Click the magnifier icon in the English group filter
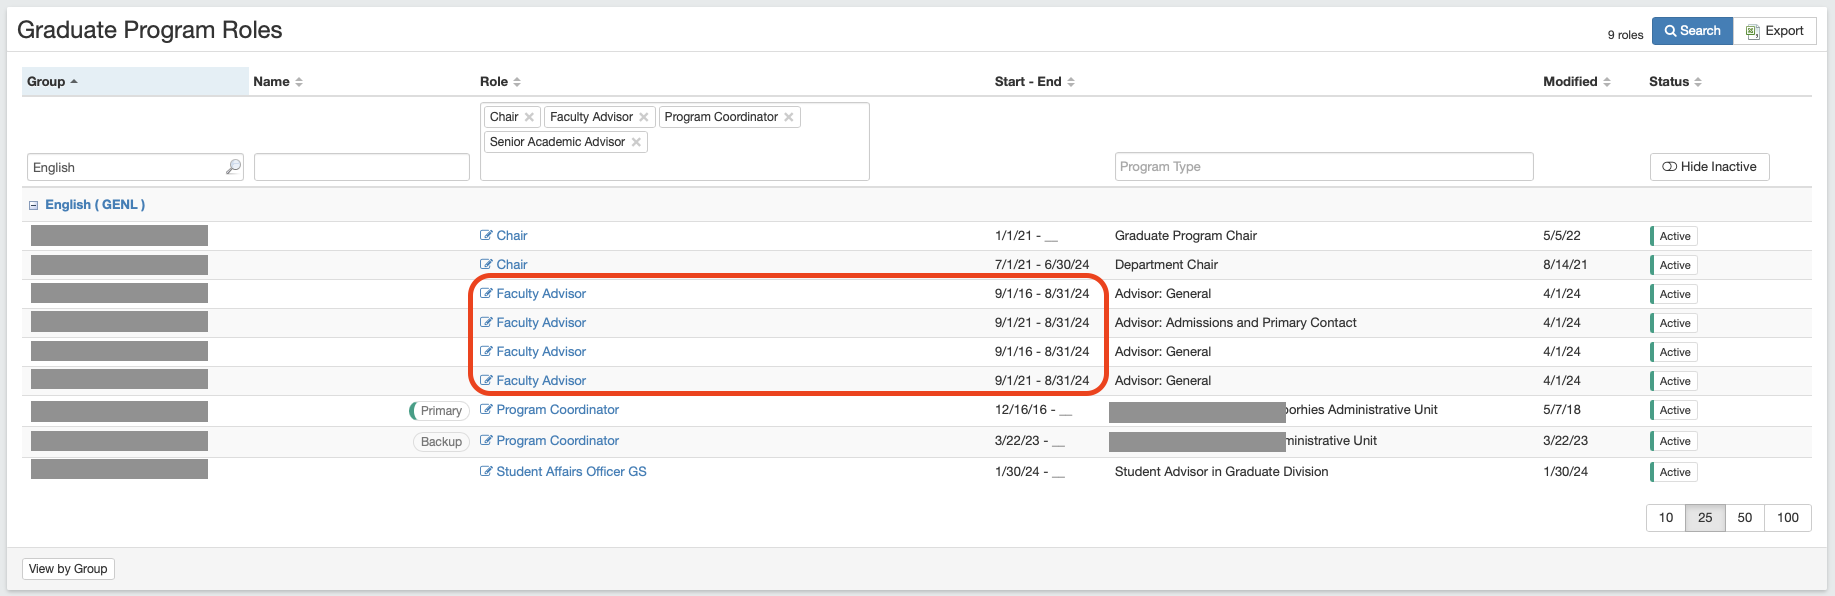Screen dimensions: 1835x596 tap(233, 167)
